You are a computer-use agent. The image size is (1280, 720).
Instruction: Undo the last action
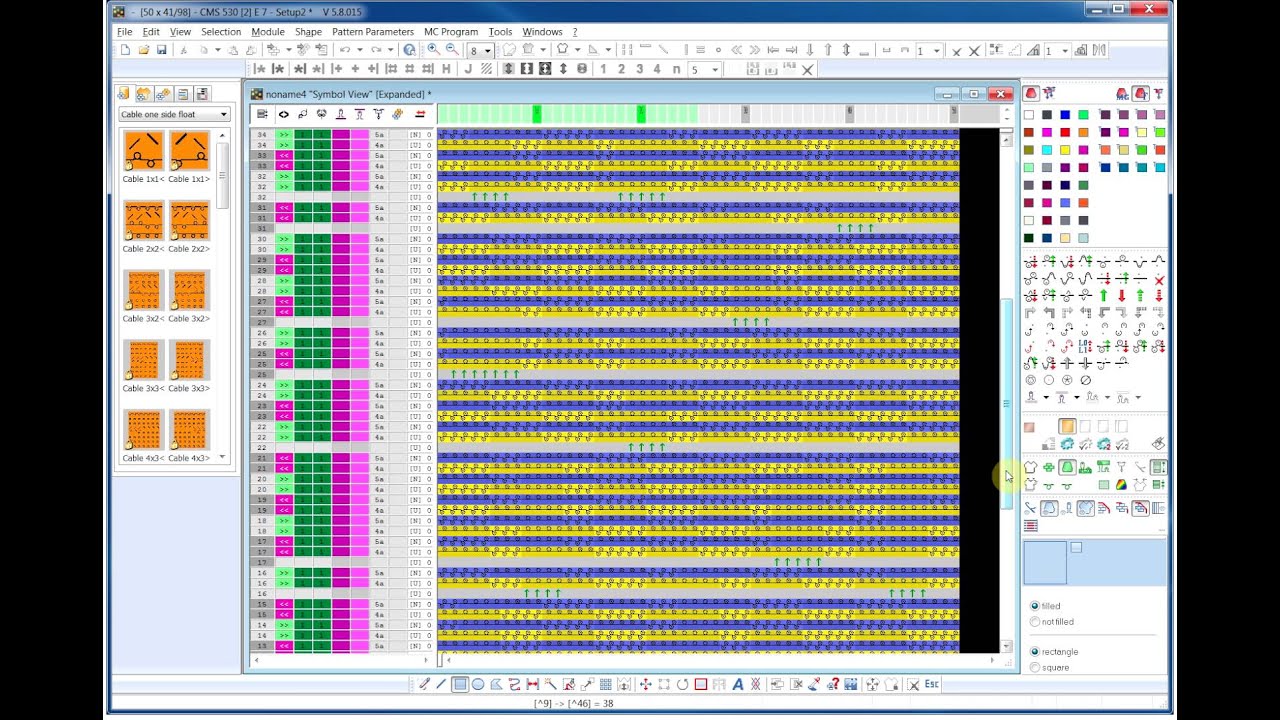click(344, 50)
